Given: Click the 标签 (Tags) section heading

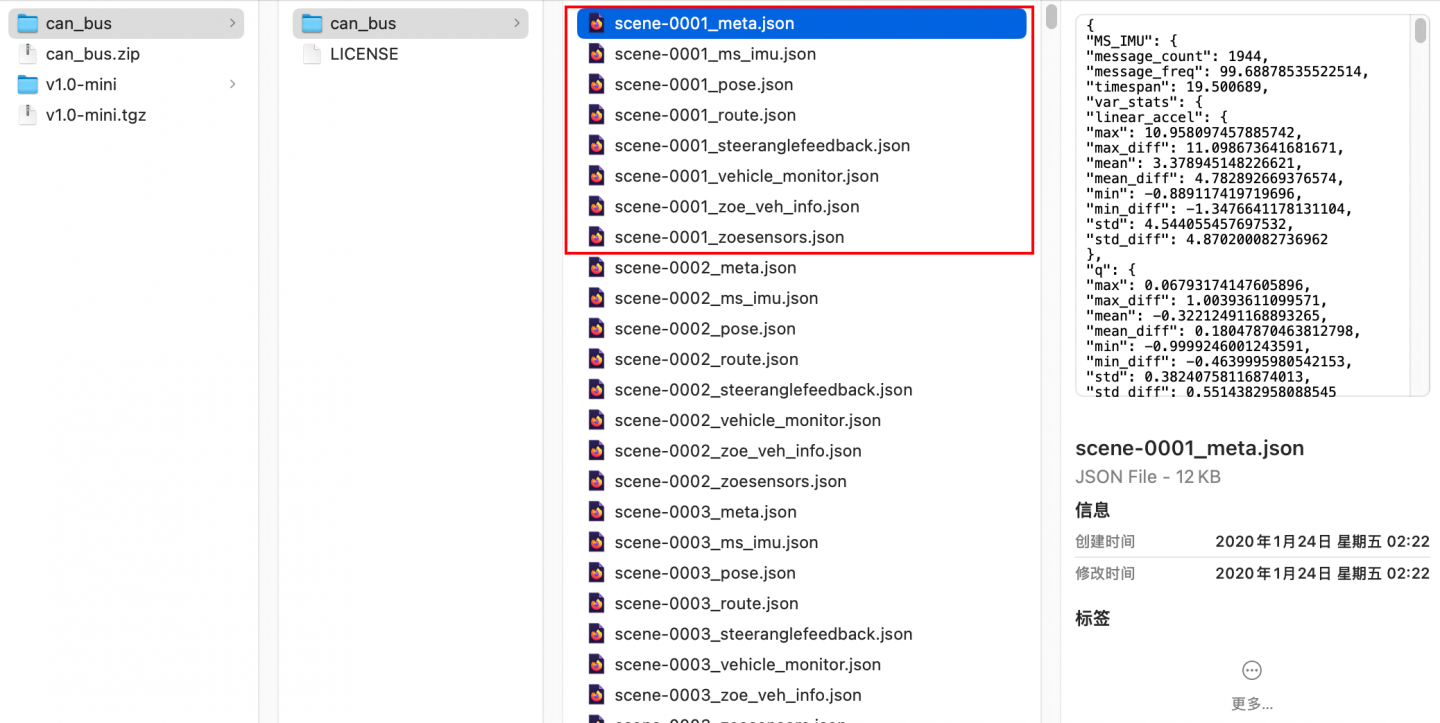Looking at the screenshot, I should point(1092,618).
